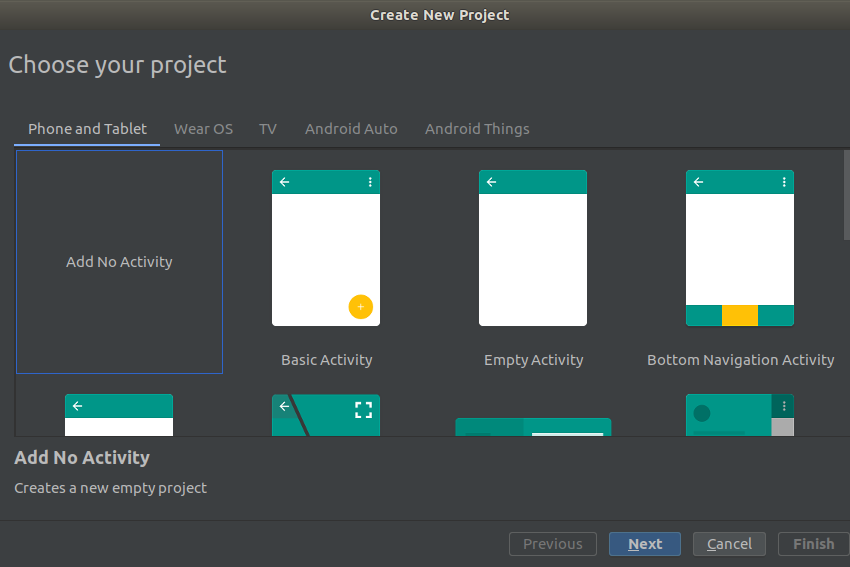This screenshot has height=567, width=850.
Task: Select the Bottom Navigation Activity thumbnail
Action: (740, 248)
